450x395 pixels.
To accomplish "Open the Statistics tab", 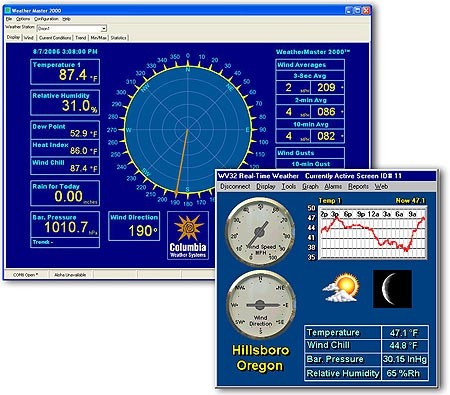I will click(x=118, y=38).
